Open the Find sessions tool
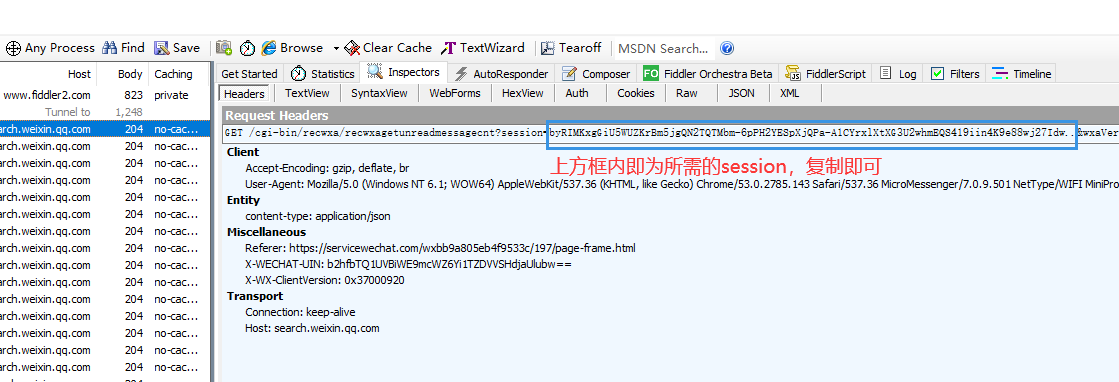This screenshot has height=382, width=1119. (x=123, y=48)
